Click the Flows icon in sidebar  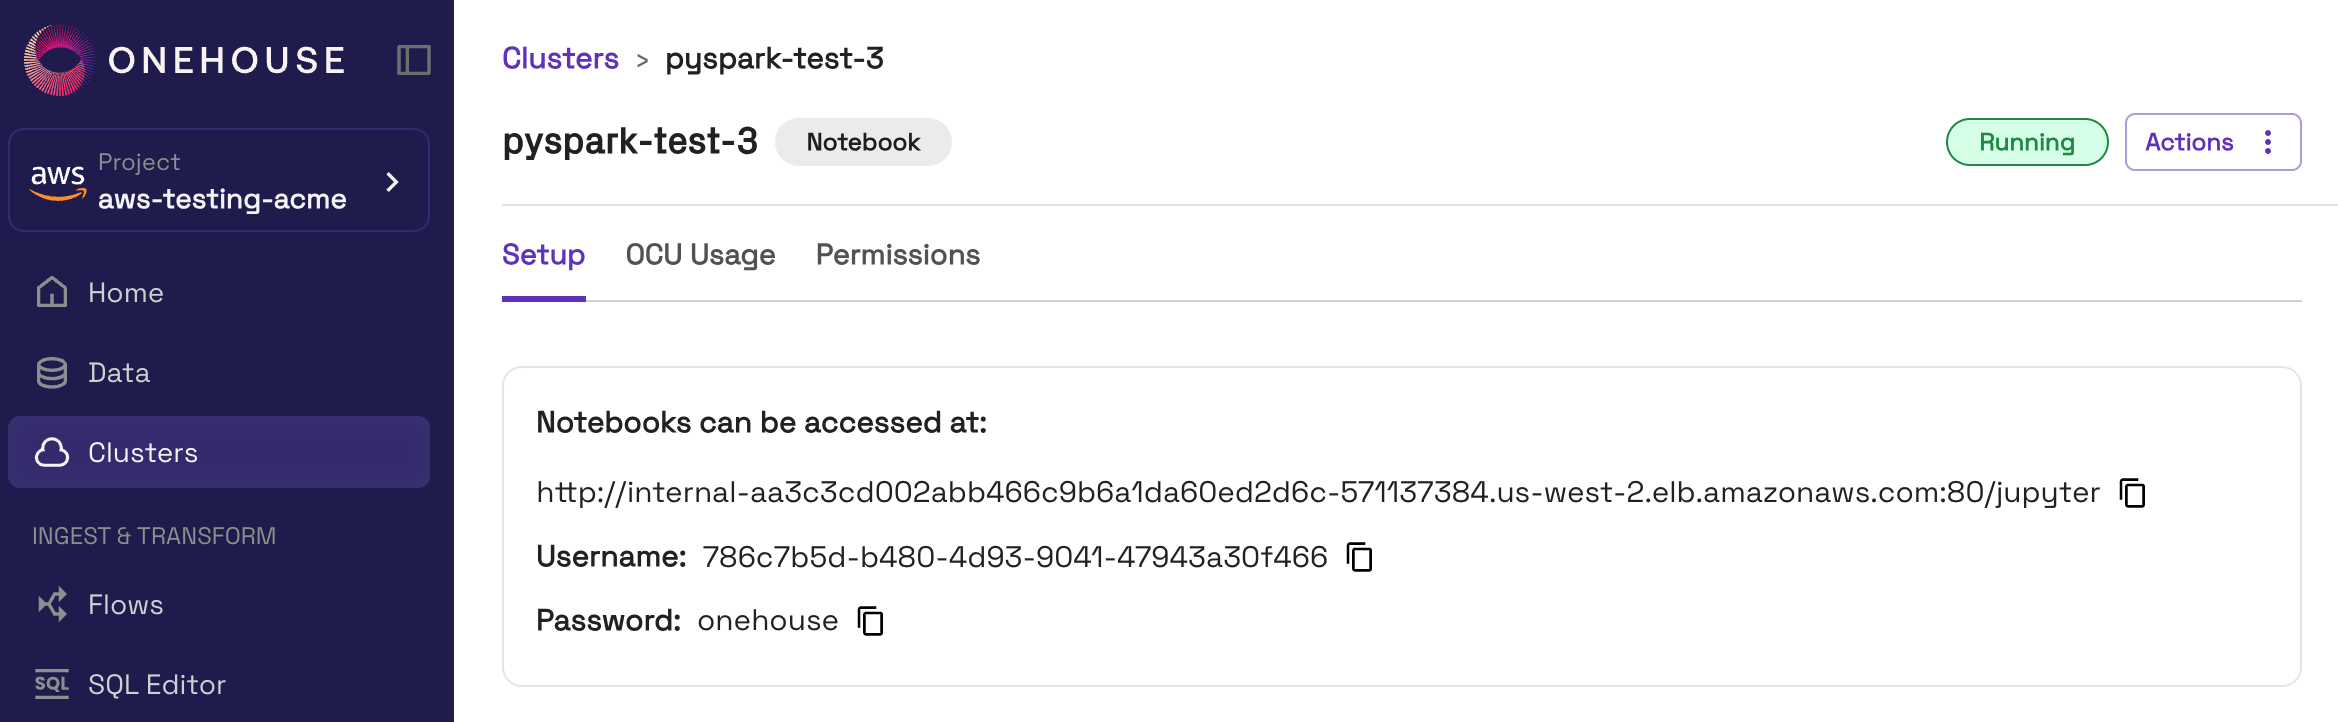pyautogui.click(x=52, y=604)
